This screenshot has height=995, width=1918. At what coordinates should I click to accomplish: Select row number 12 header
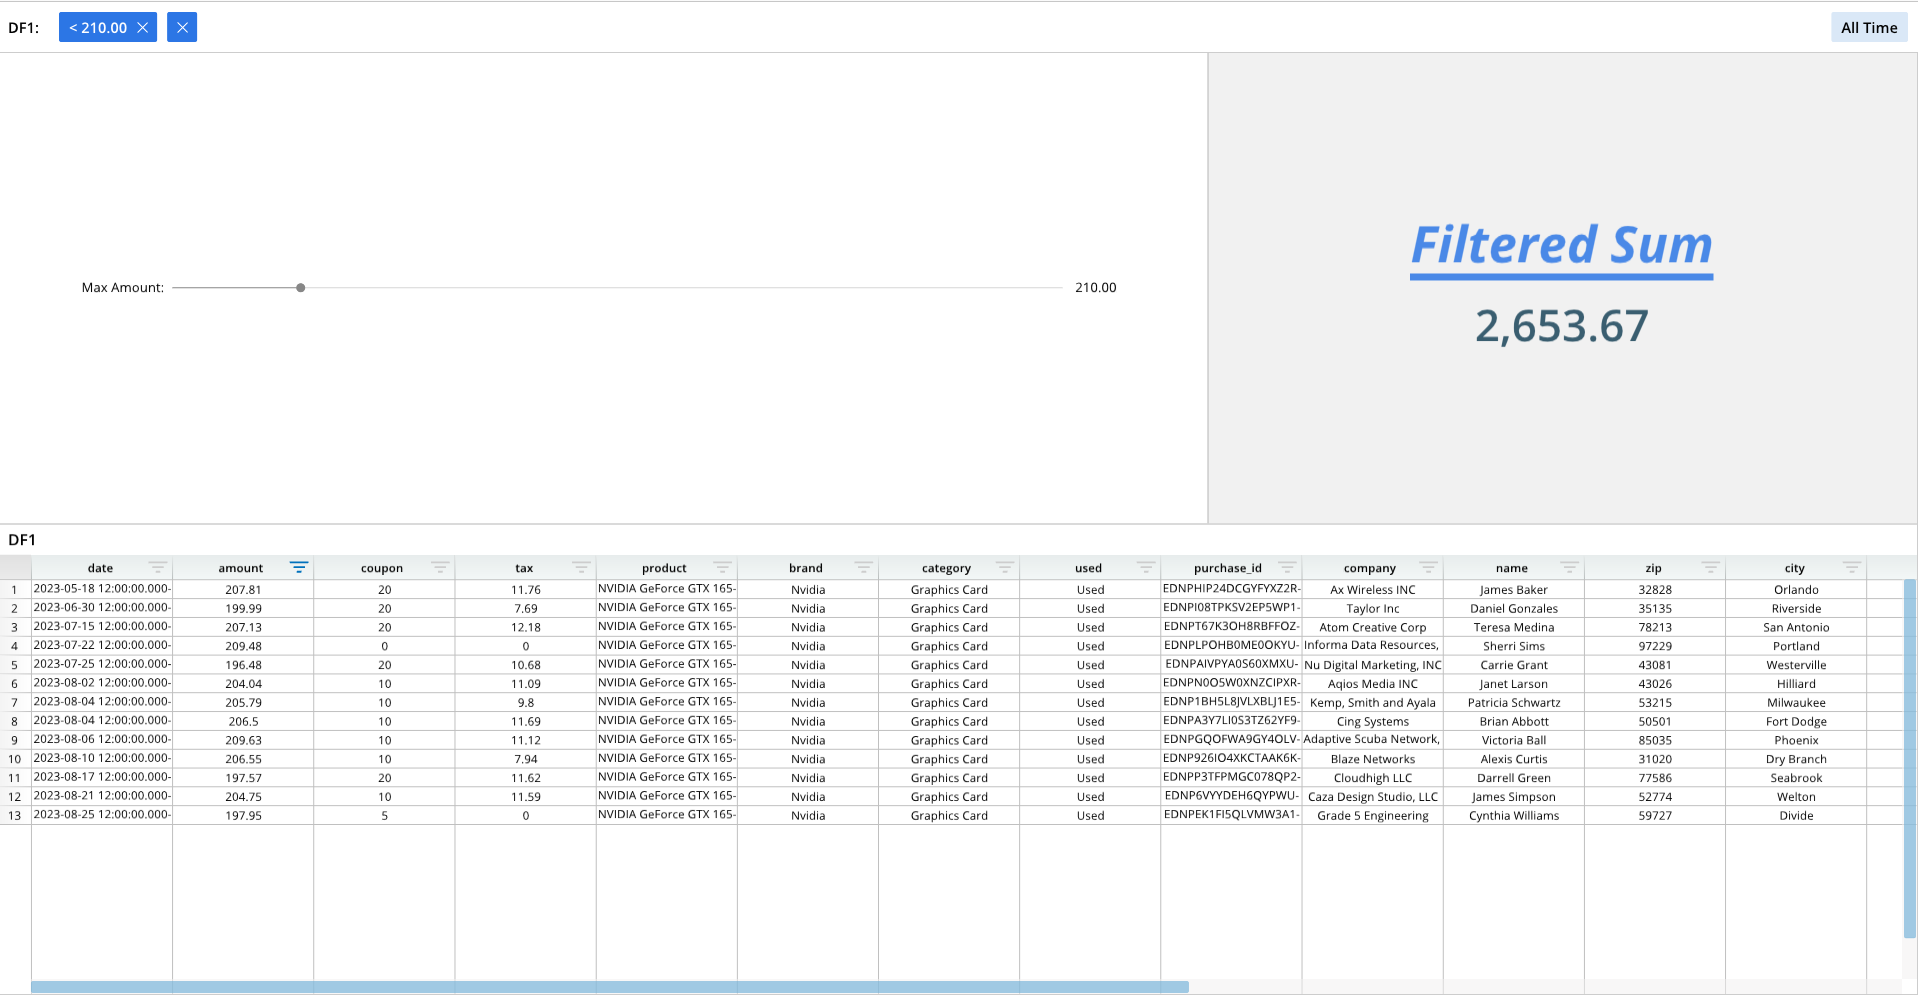click(x=15, y=797)
